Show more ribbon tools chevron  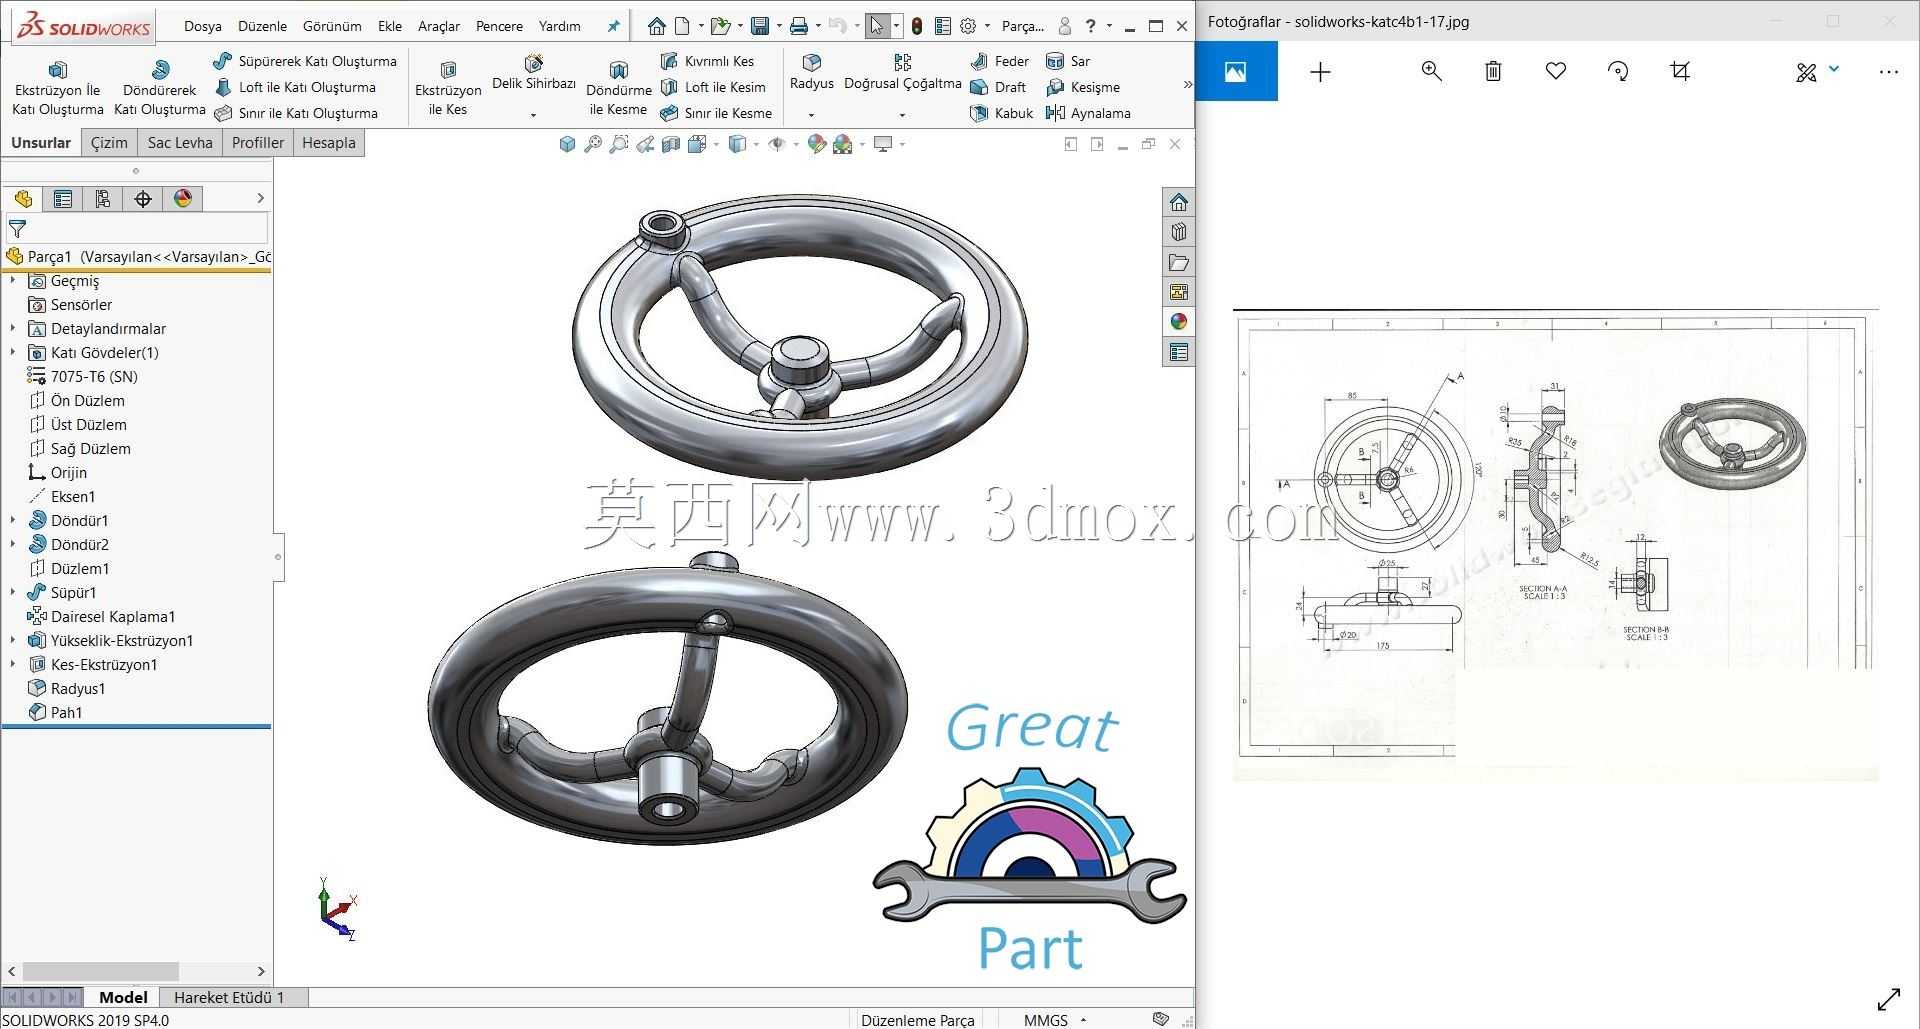pyautogui.click(x=1187, y=85)
